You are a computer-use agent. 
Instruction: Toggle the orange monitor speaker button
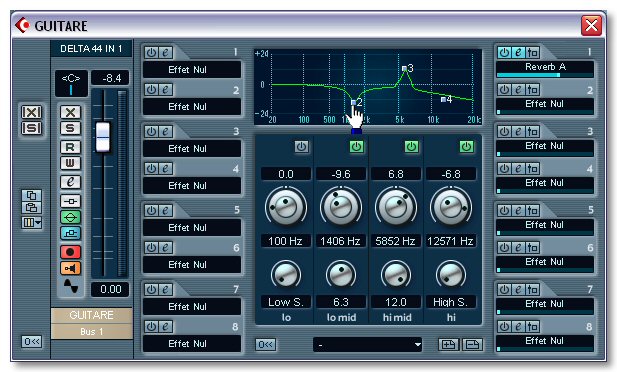(x=70, y=268)
